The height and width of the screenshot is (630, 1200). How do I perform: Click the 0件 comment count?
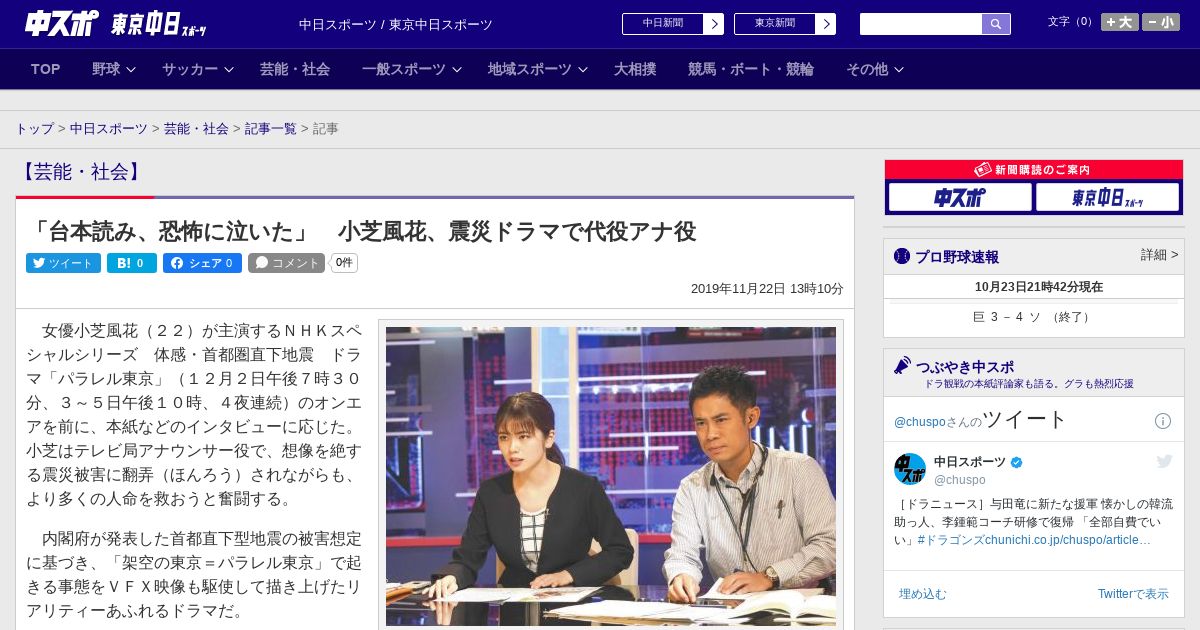coord(344,263)
